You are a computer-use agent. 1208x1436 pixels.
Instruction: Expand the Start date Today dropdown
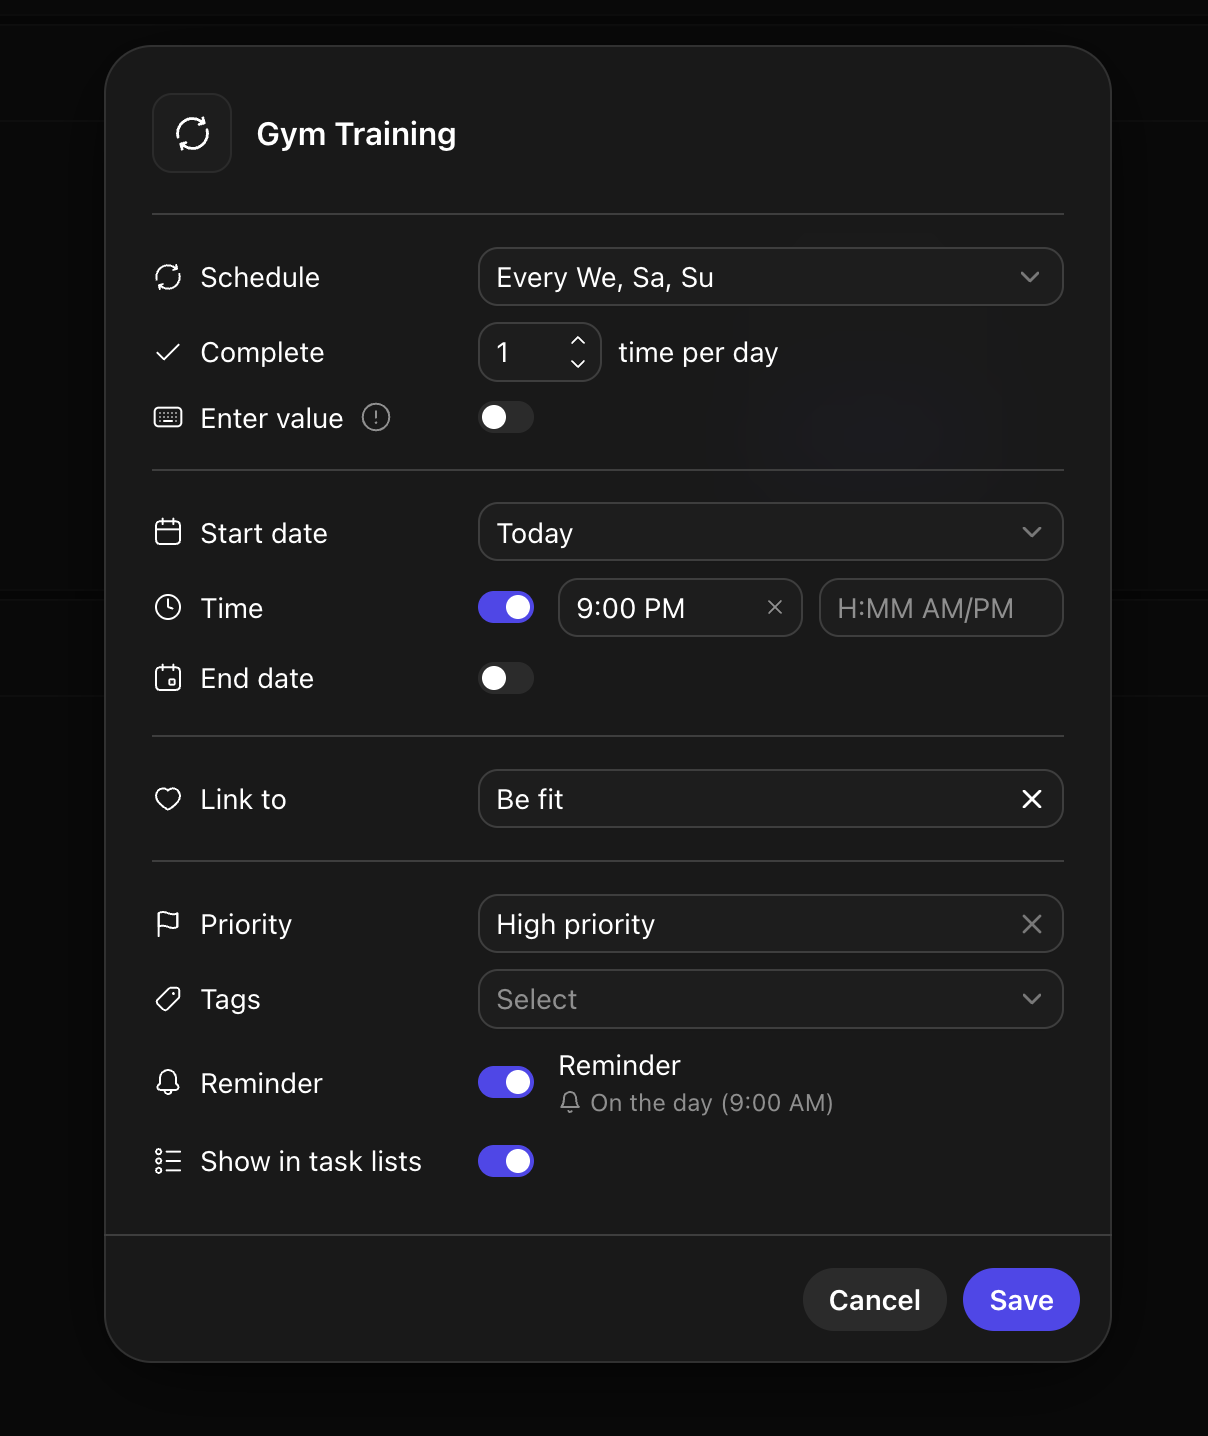tap(771, 532)
